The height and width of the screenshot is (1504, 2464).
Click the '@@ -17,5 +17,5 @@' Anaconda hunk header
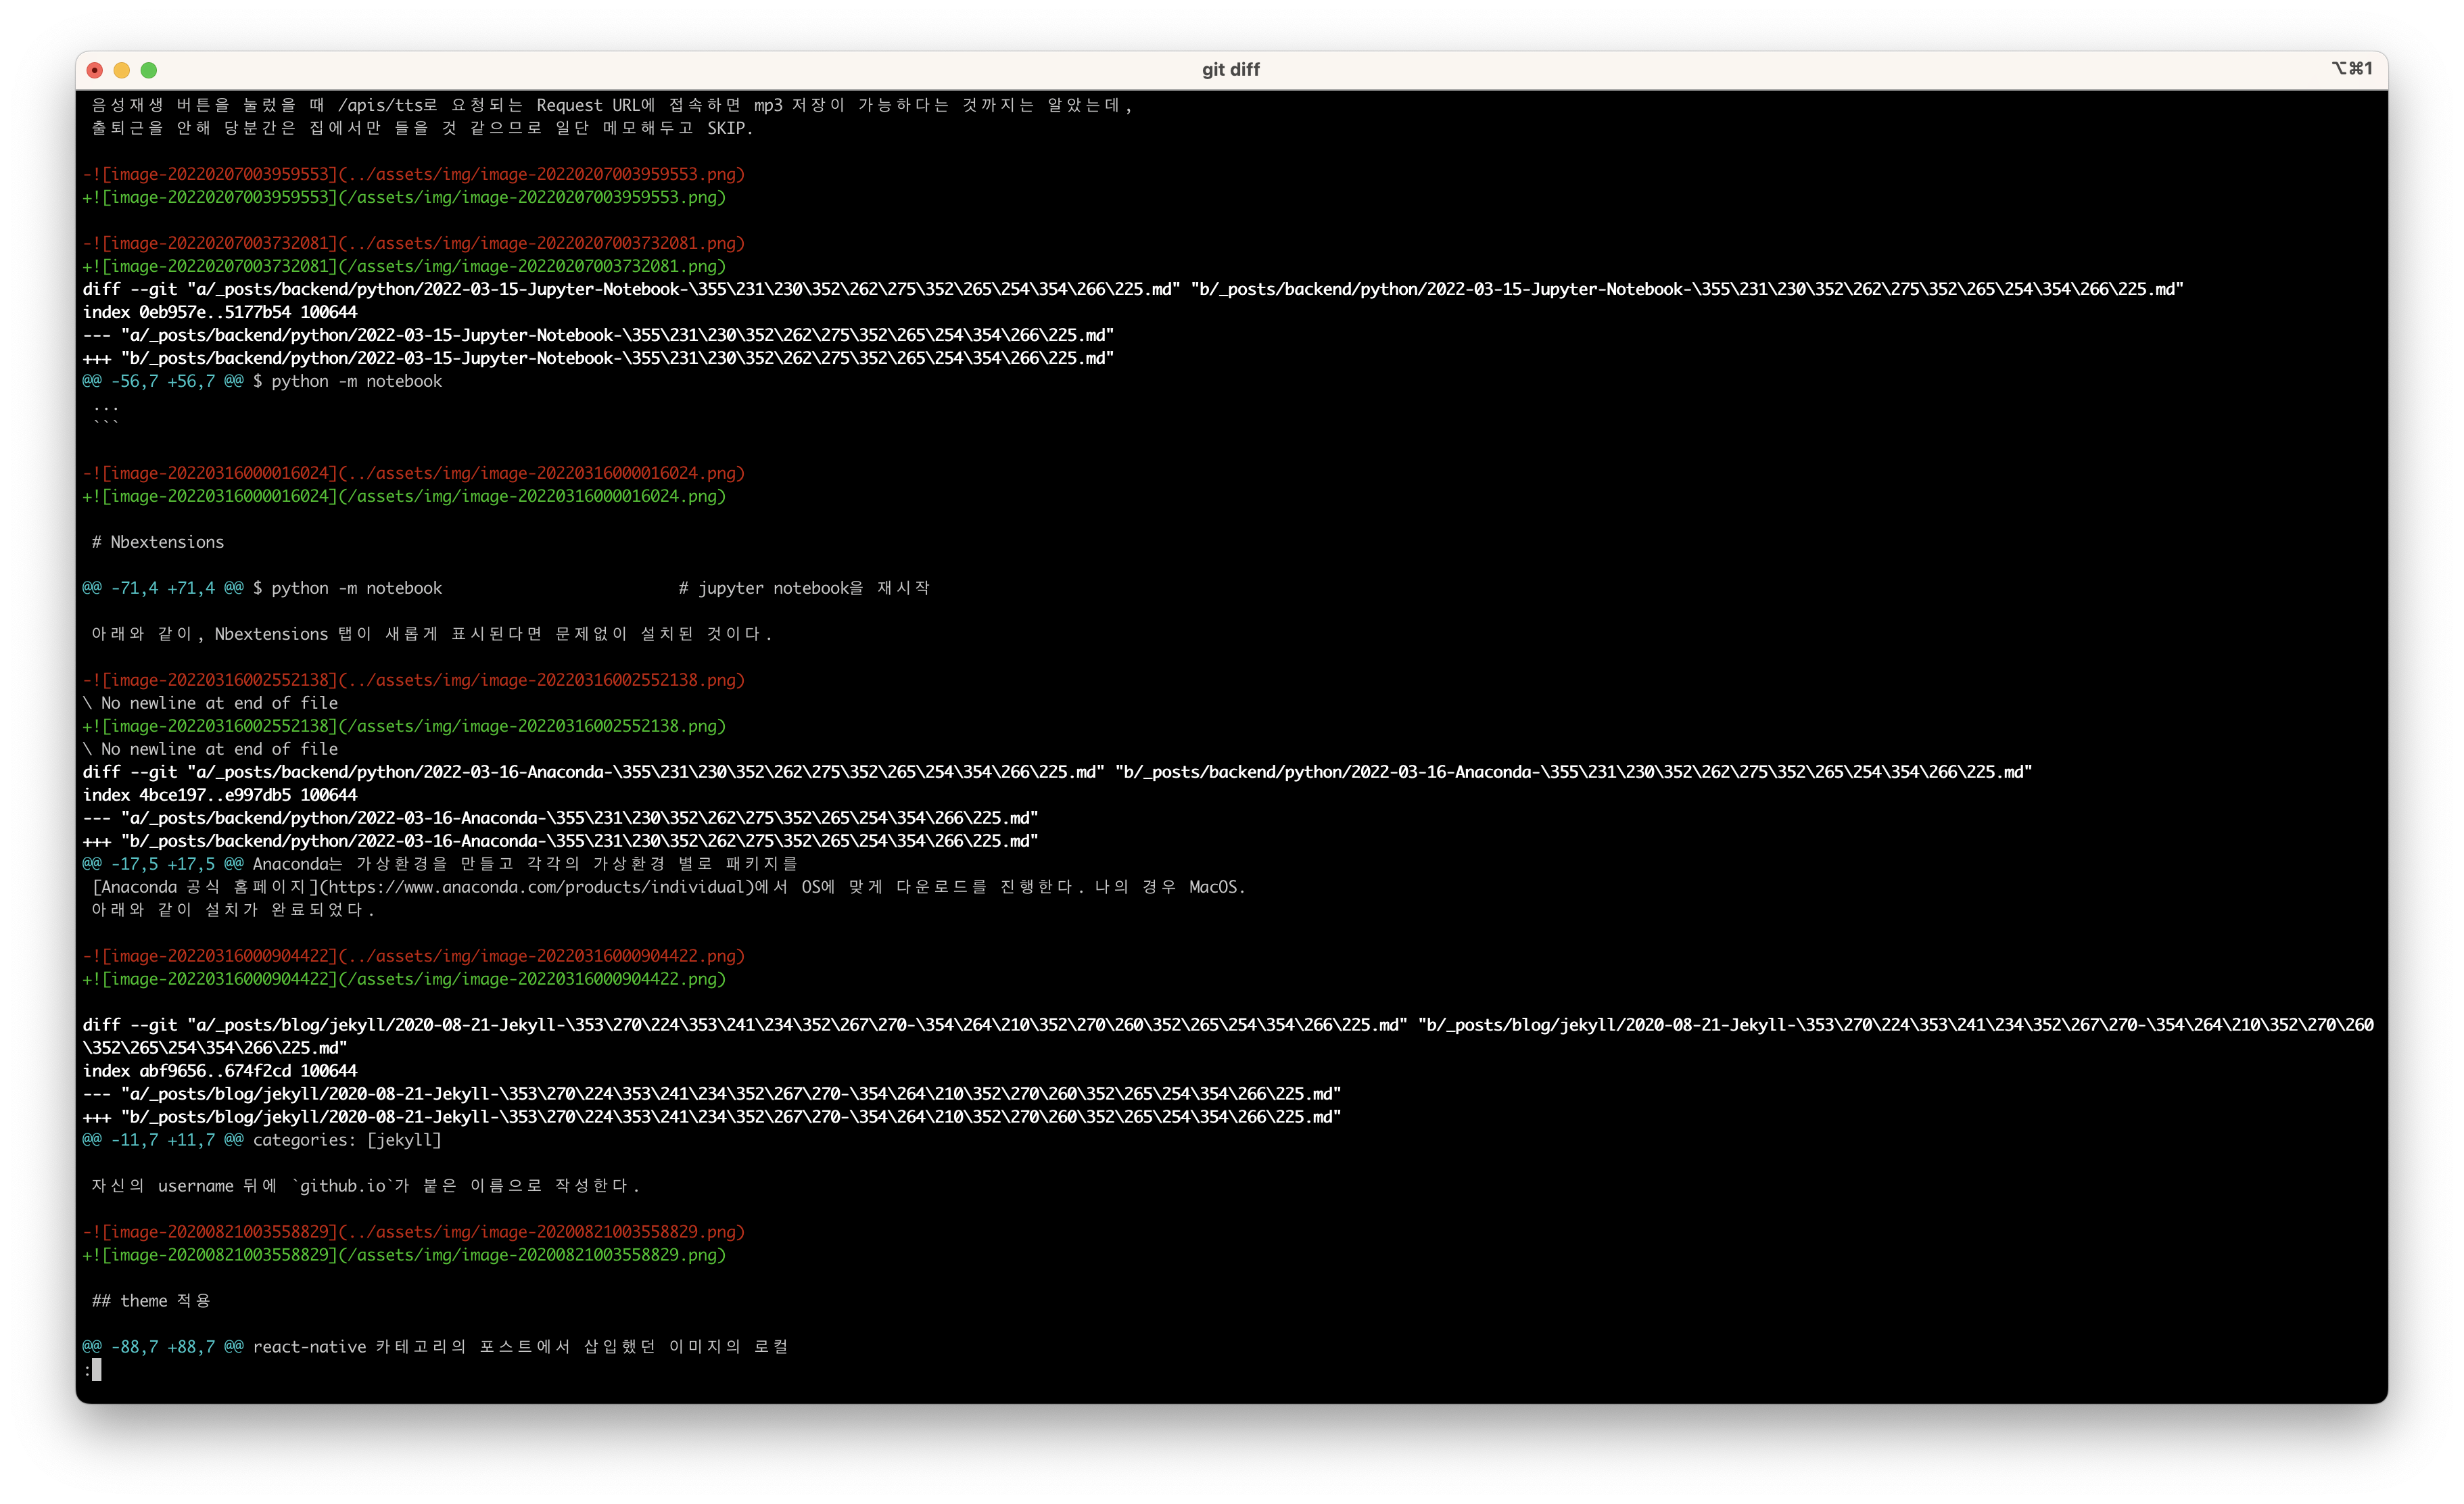tap(163, 864)
